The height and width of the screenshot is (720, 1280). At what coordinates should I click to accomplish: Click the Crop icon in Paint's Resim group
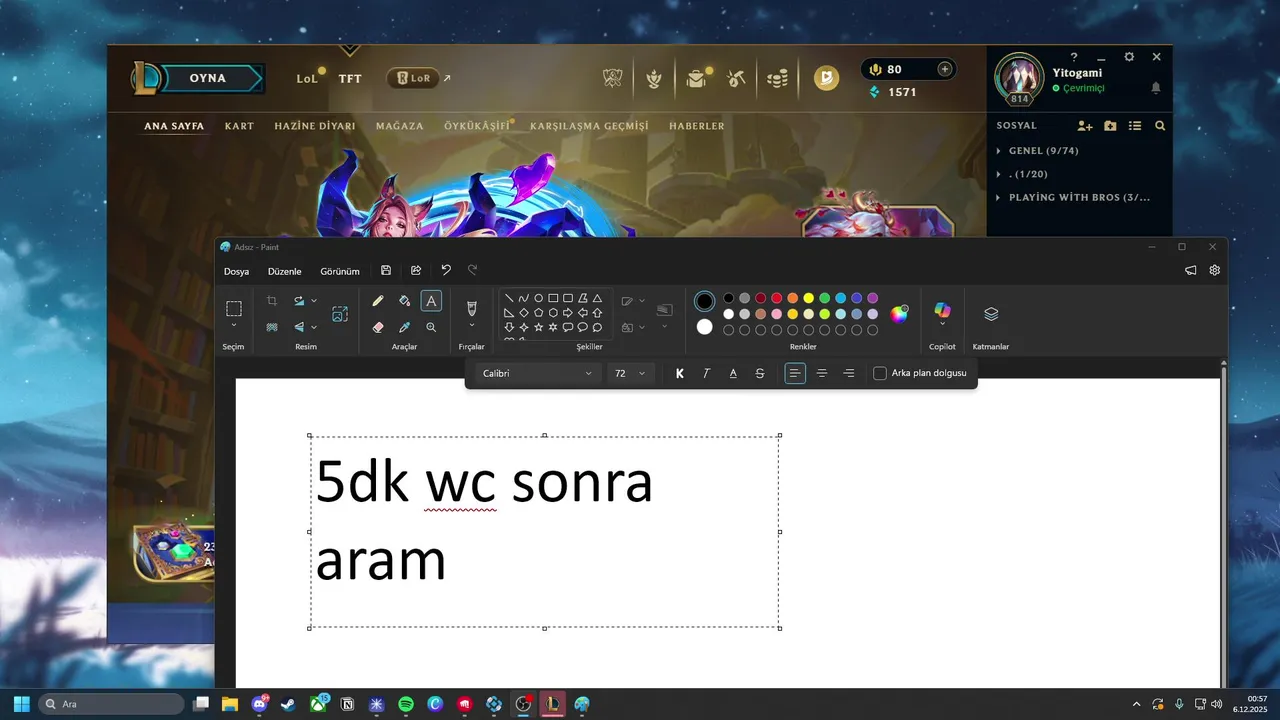pos(272,301)
